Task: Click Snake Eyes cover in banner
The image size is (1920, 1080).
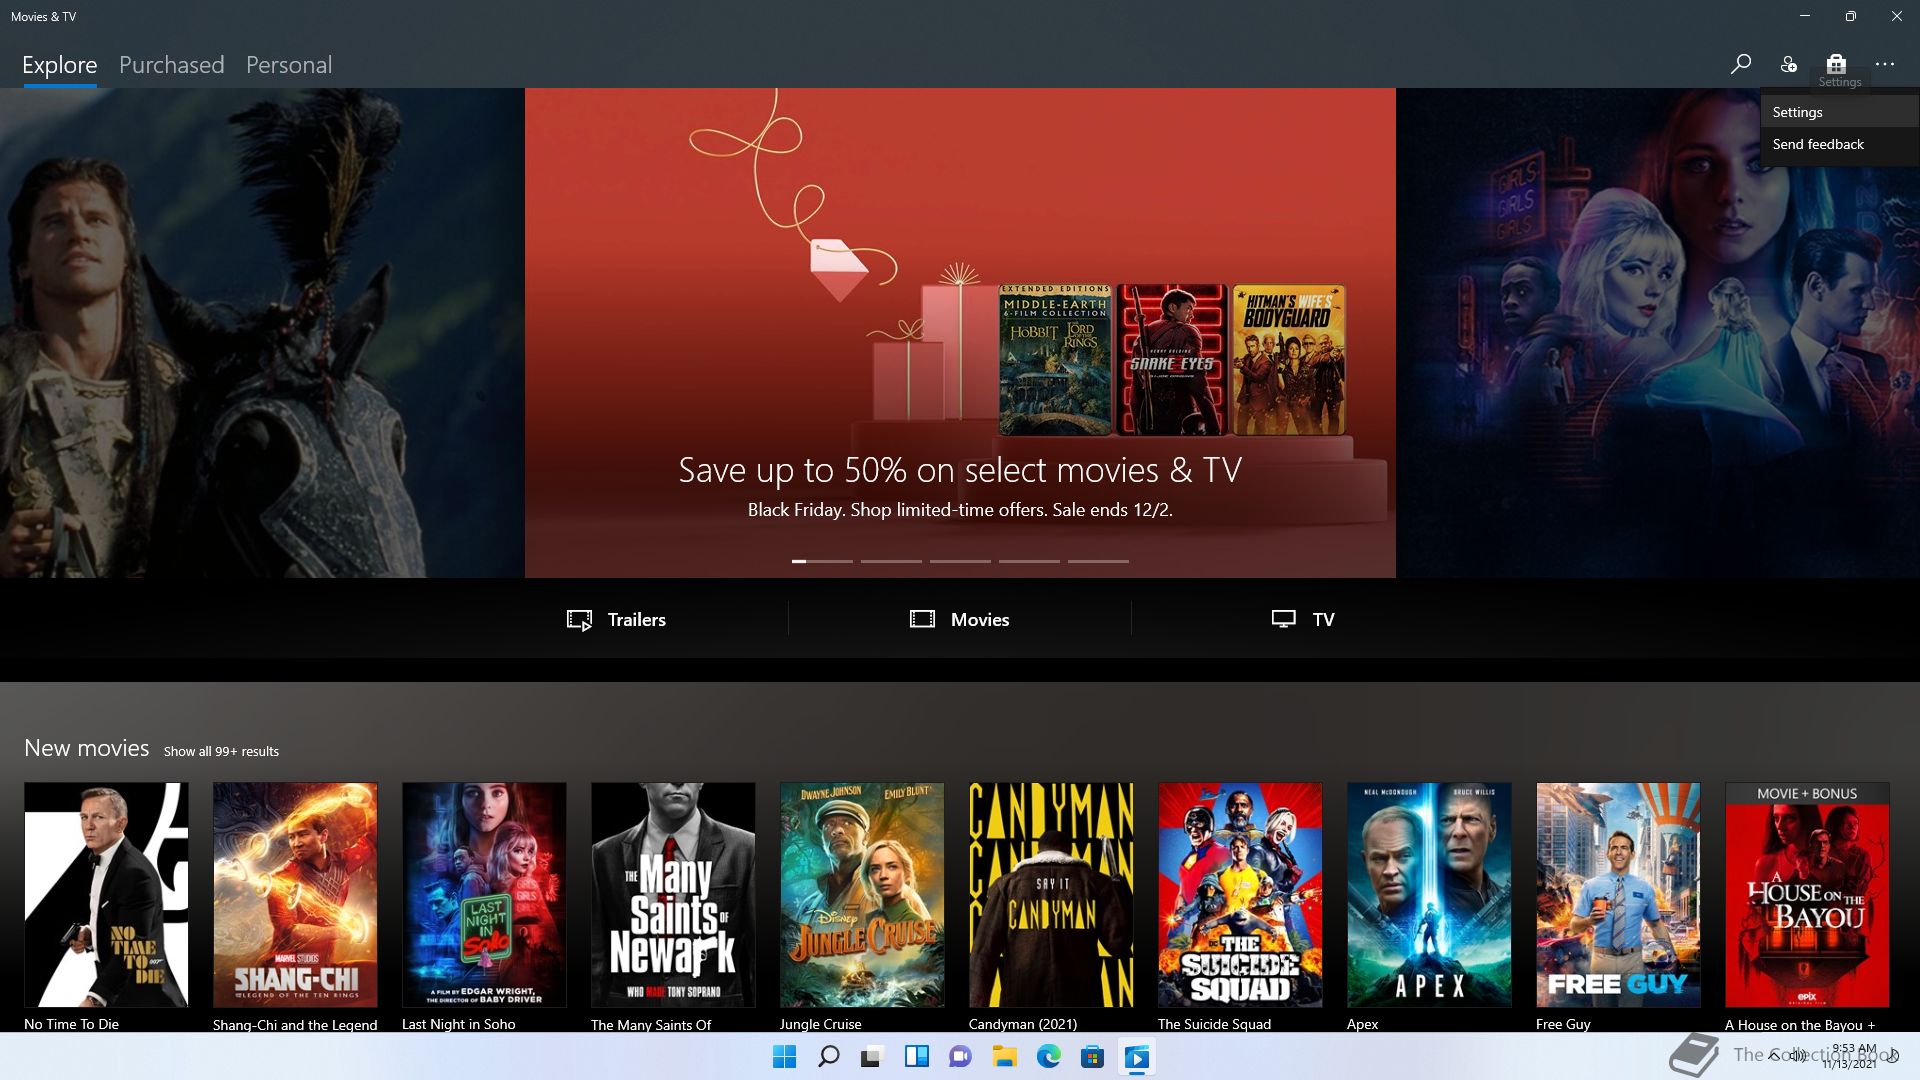Action: [x=1172, y=360]
